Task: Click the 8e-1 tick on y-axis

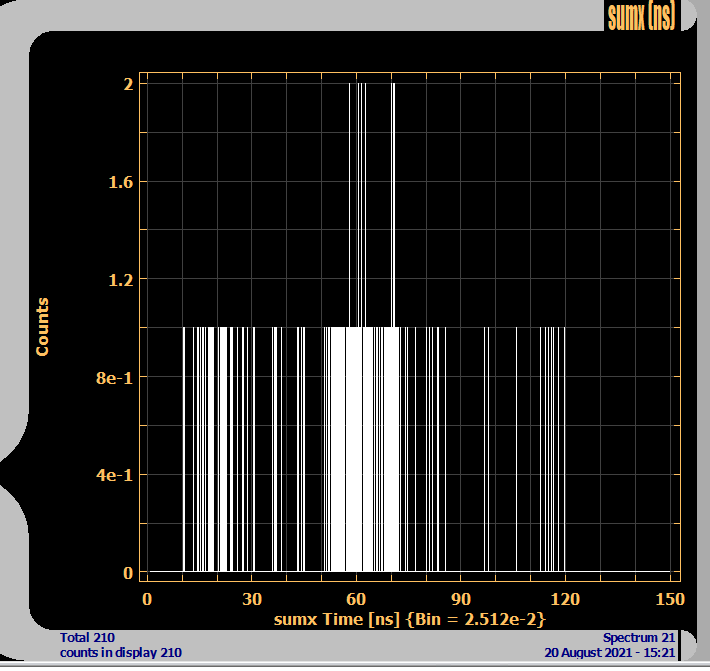Action: coord(115,377)
